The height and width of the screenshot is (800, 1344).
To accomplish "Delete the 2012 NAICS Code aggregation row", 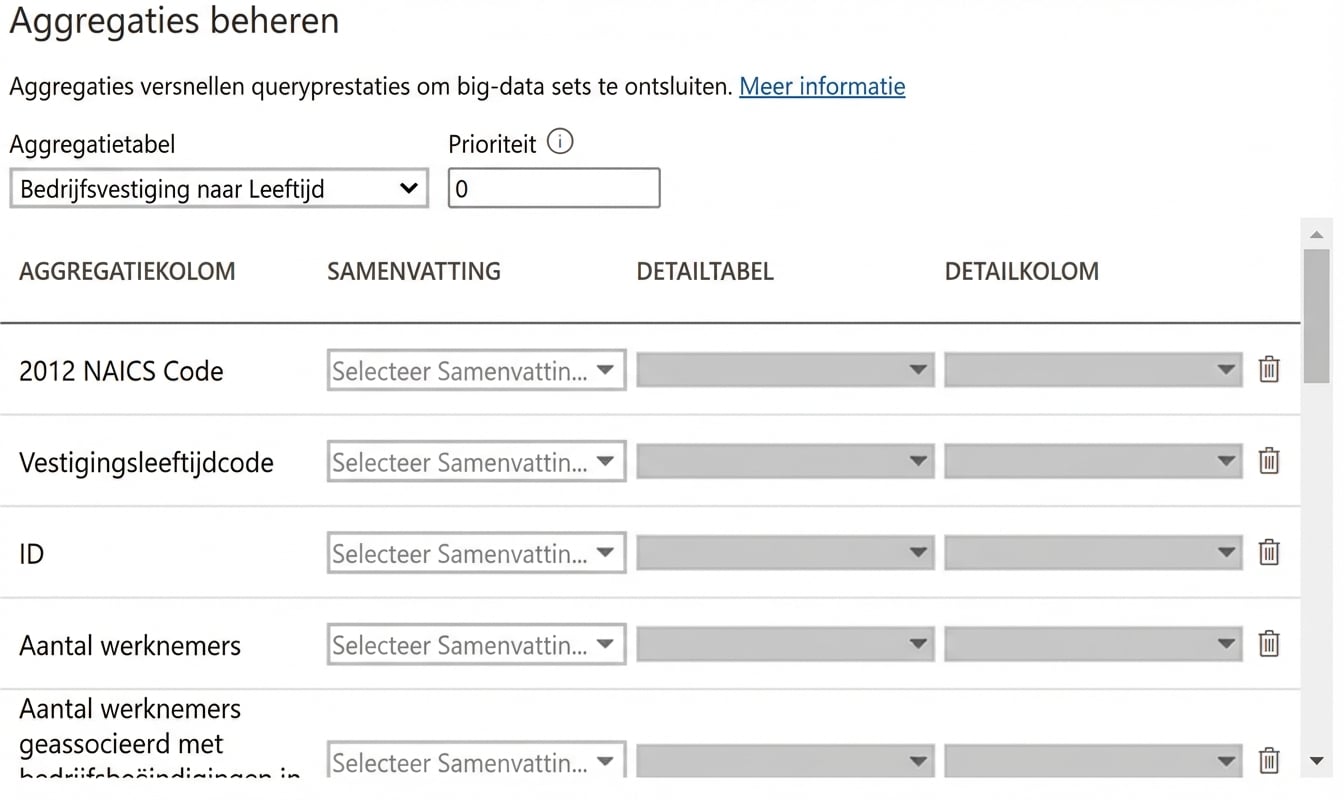I will tap(1269, 369).
